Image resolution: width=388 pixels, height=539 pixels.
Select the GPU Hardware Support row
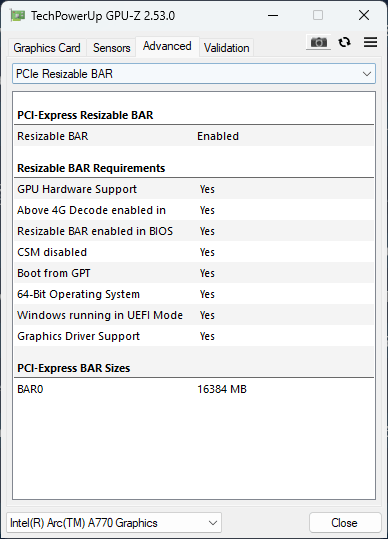coord(194,189)
